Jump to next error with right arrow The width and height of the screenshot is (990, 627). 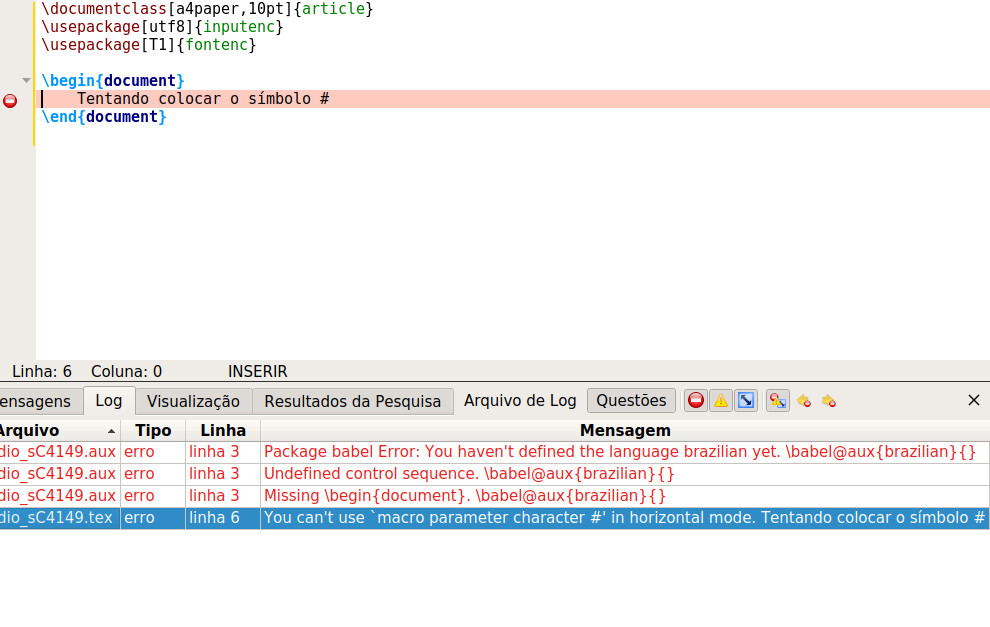828,401
